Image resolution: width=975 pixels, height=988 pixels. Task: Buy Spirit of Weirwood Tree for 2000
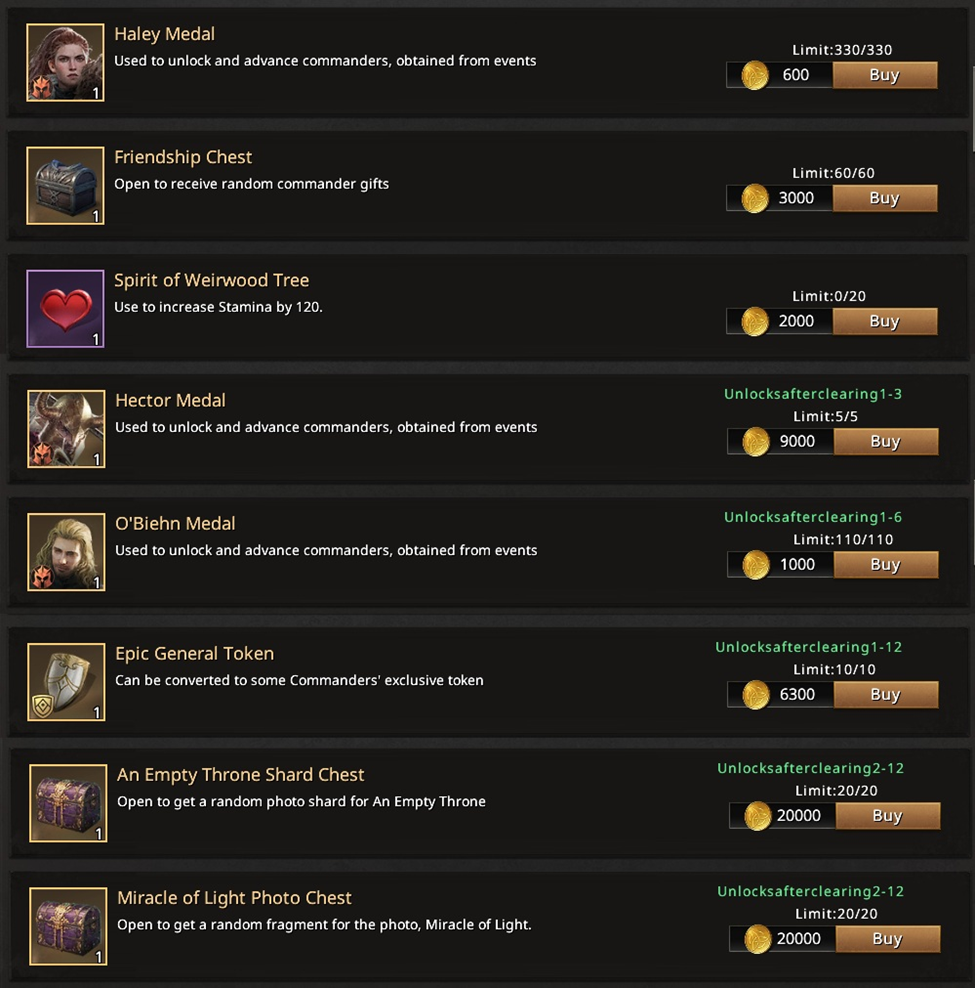click(x=884, y=321)
